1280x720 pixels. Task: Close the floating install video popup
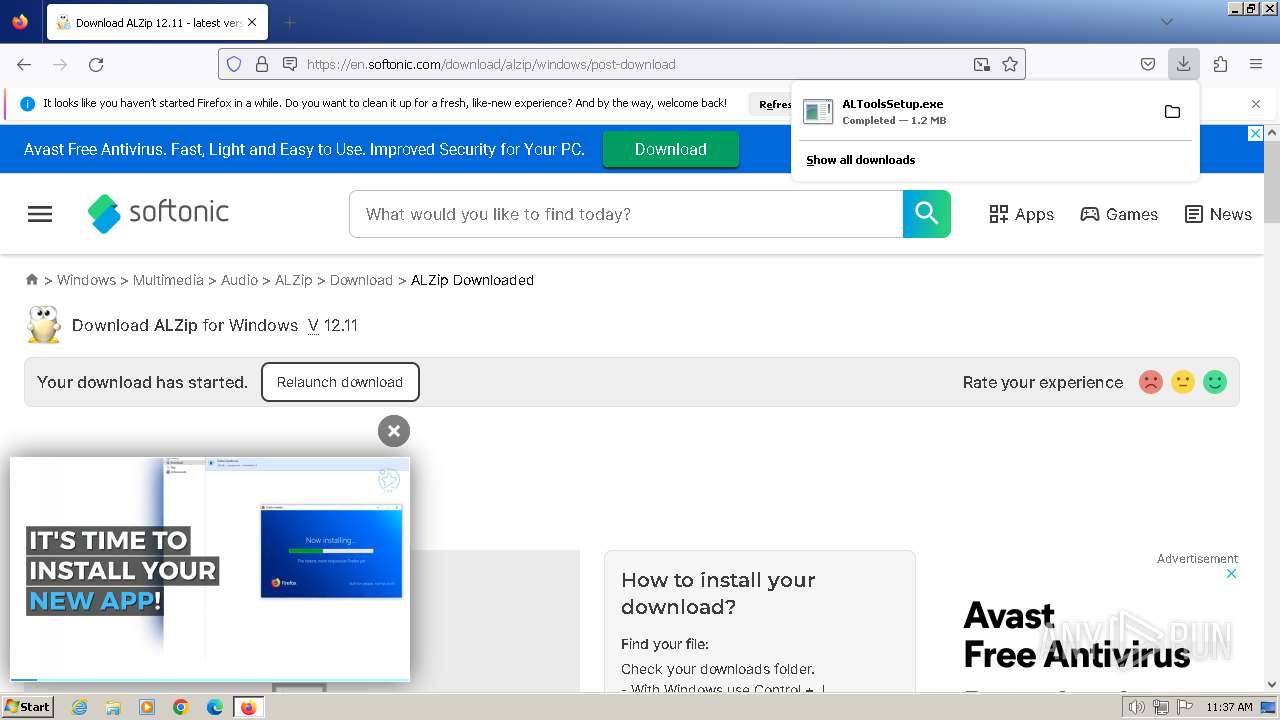coord(394,431)
